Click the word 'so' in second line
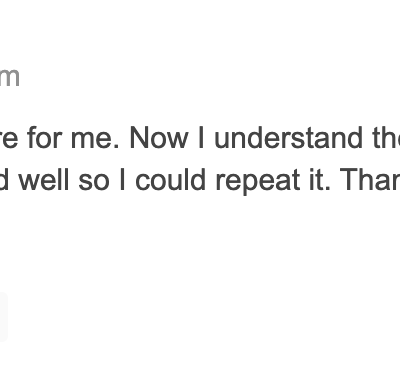Screen dimensions: 400x366 point(93,183)
